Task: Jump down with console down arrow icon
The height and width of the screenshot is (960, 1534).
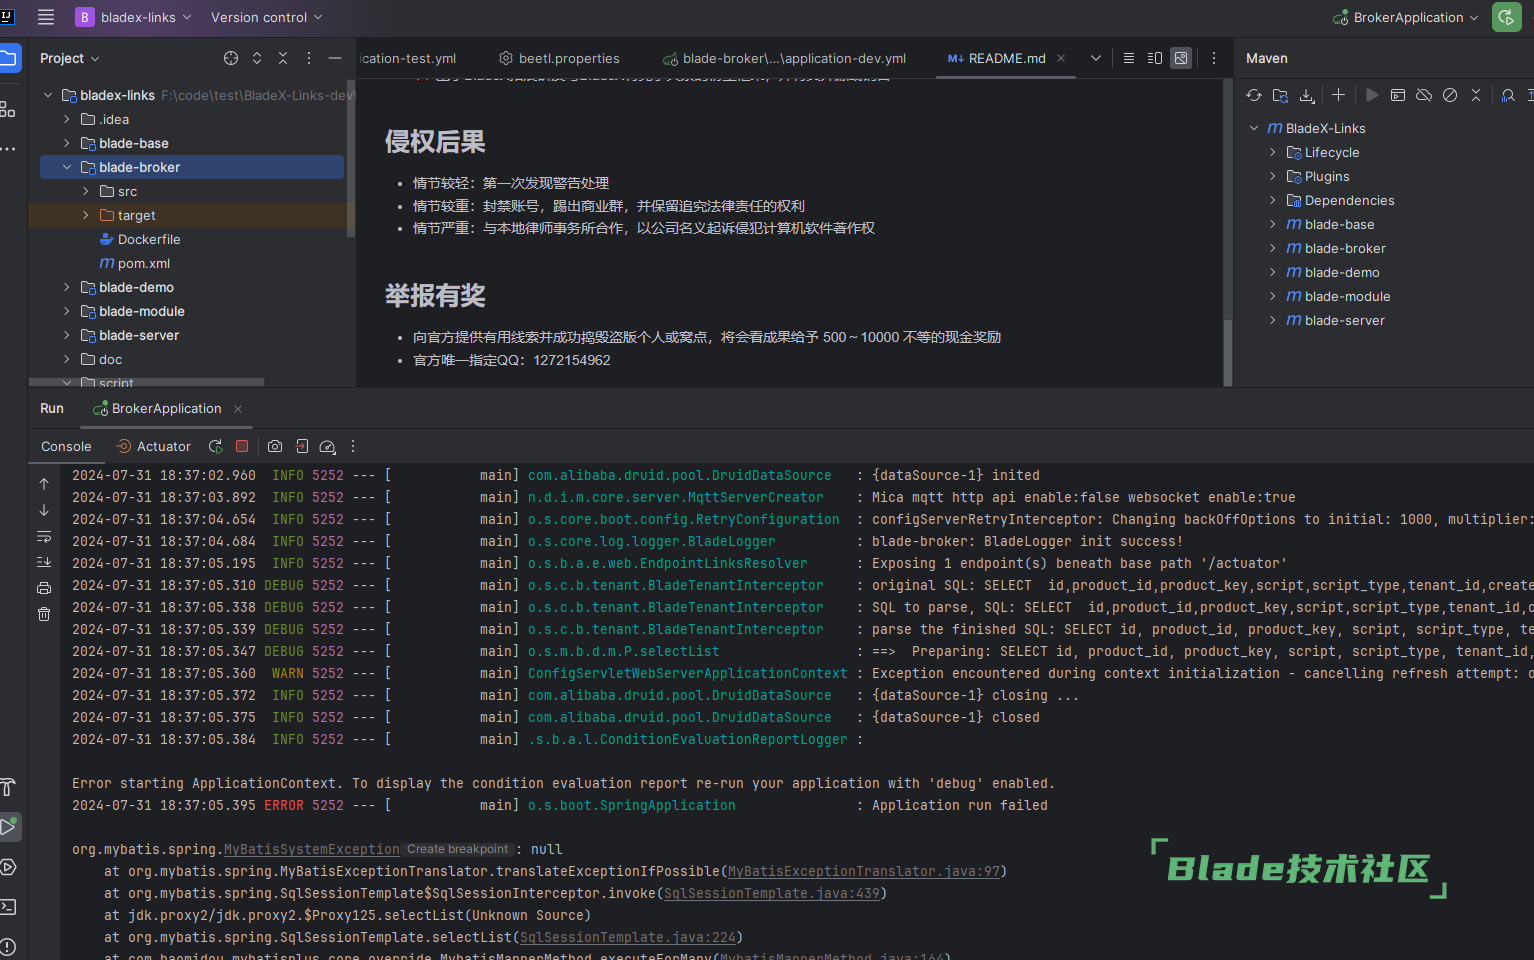Action: (44, 509)
